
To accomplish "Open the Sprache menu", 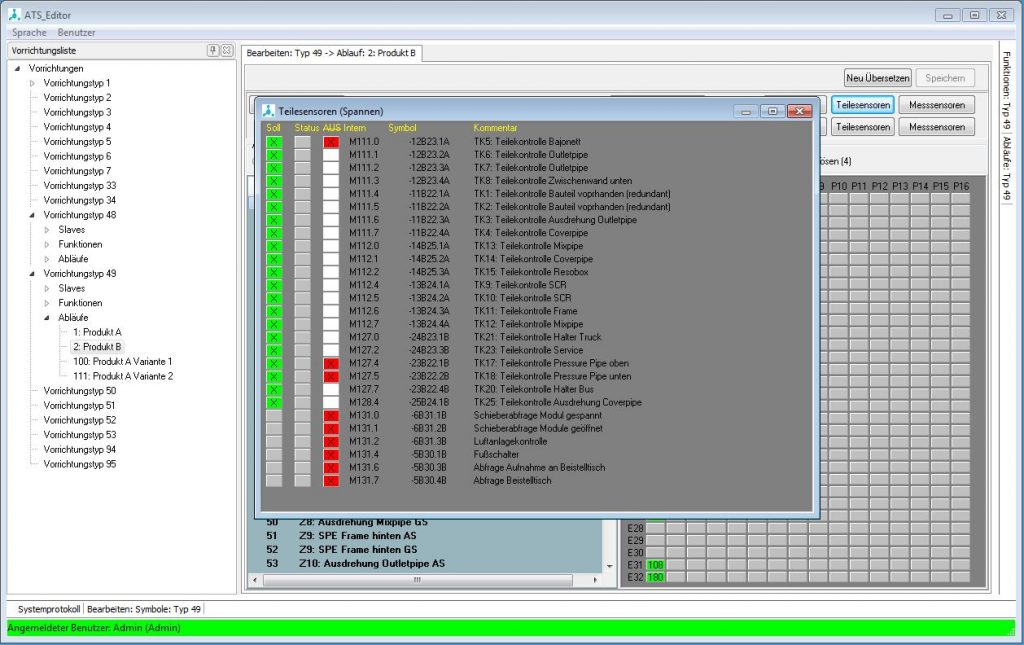I will 29,33.
